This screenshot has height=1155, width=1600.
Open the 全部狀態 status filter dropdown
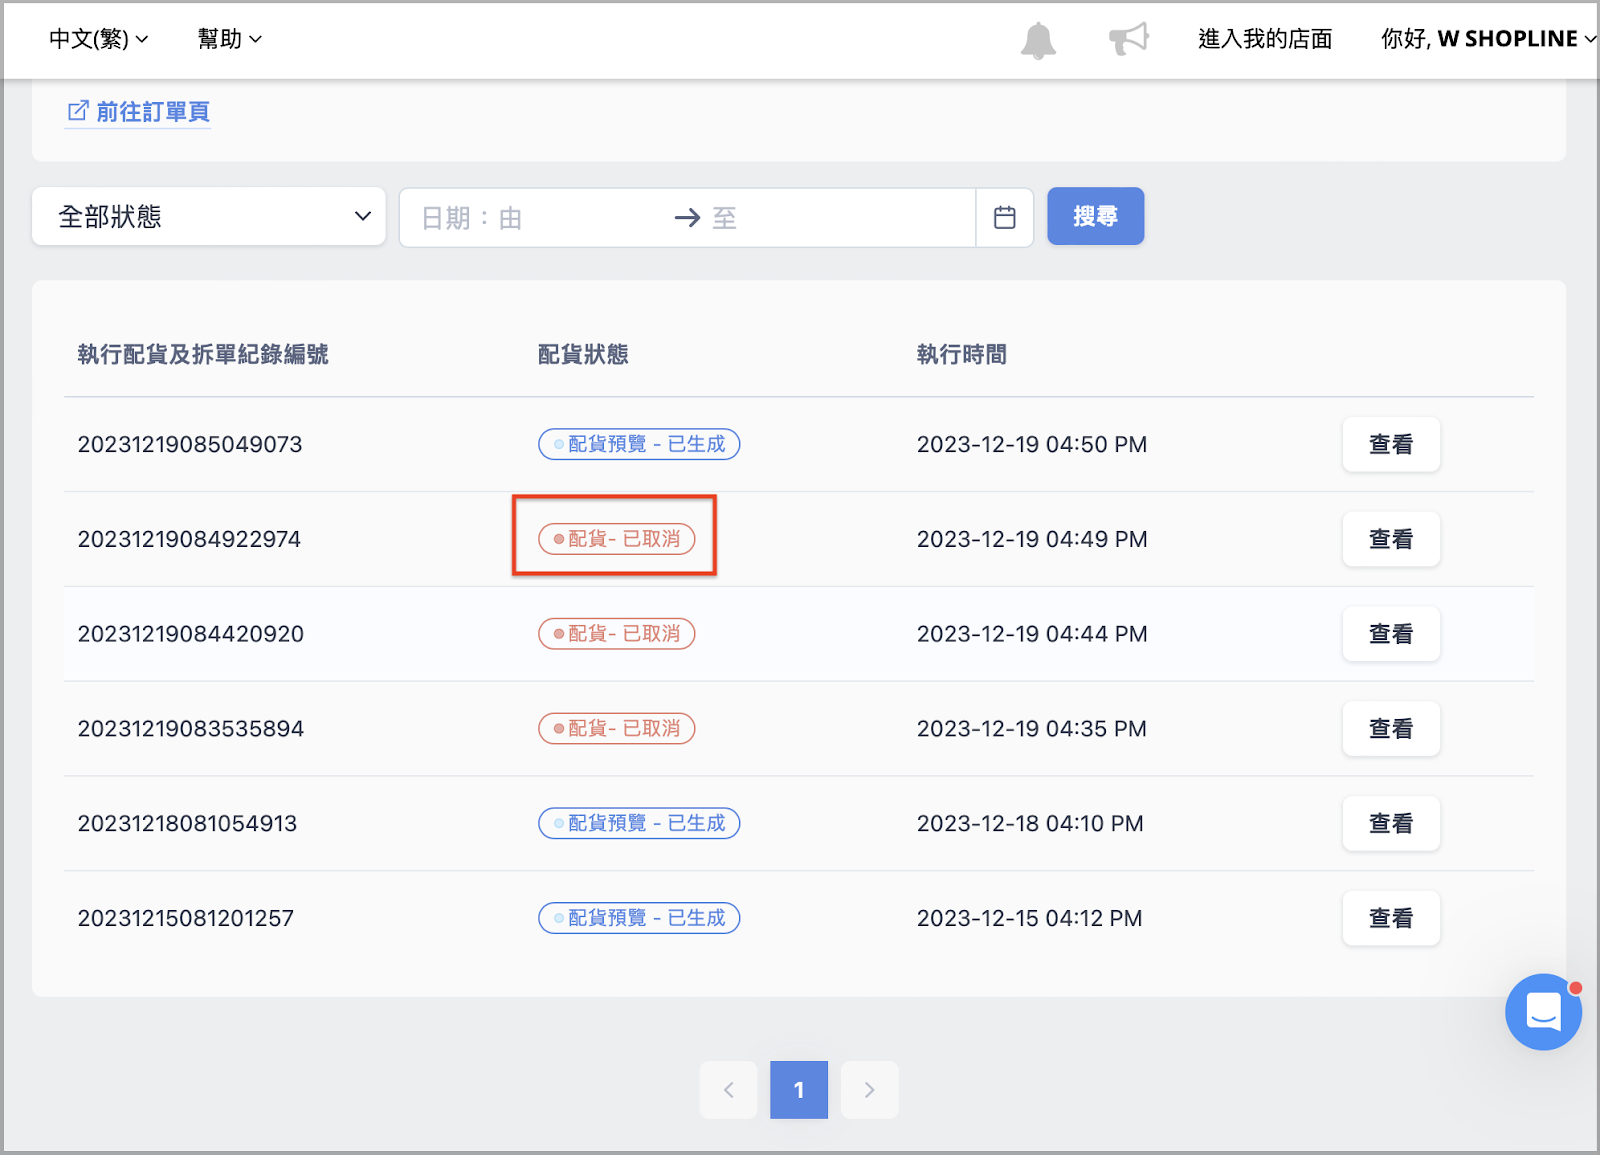[x=209, y=216]
